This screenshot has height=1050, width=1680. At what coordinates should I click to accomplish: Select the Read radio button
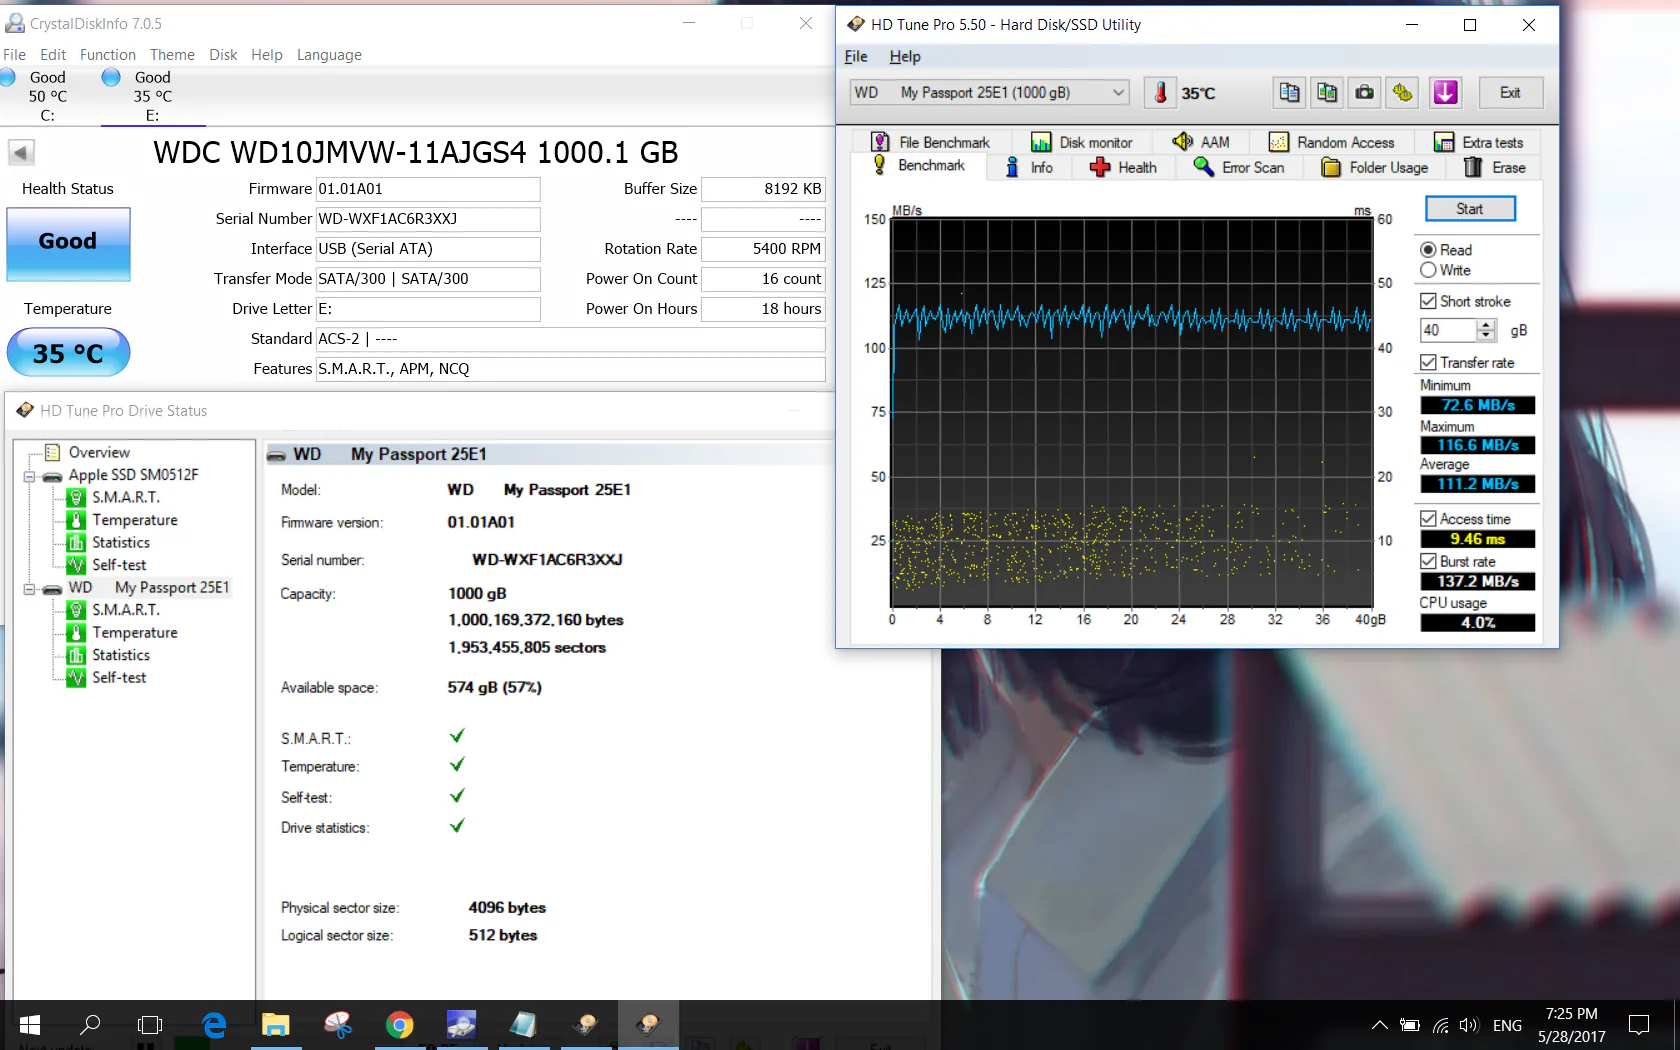pyautogui.click(x=1428, y=250)
